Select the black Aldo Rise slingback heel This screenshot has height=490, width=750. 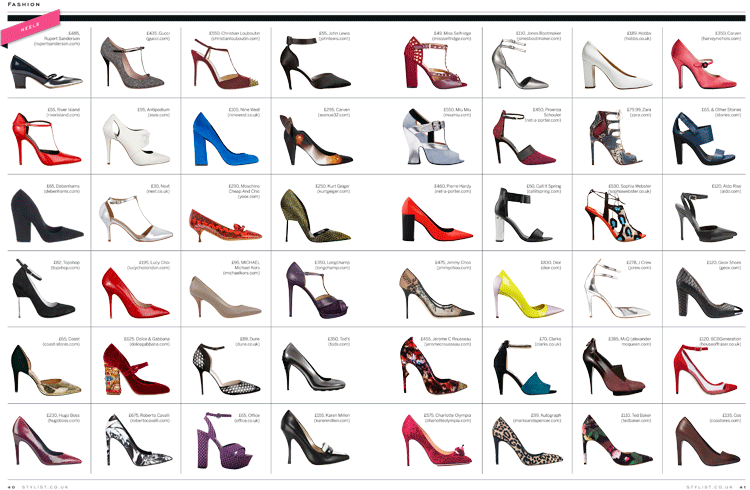706,218
